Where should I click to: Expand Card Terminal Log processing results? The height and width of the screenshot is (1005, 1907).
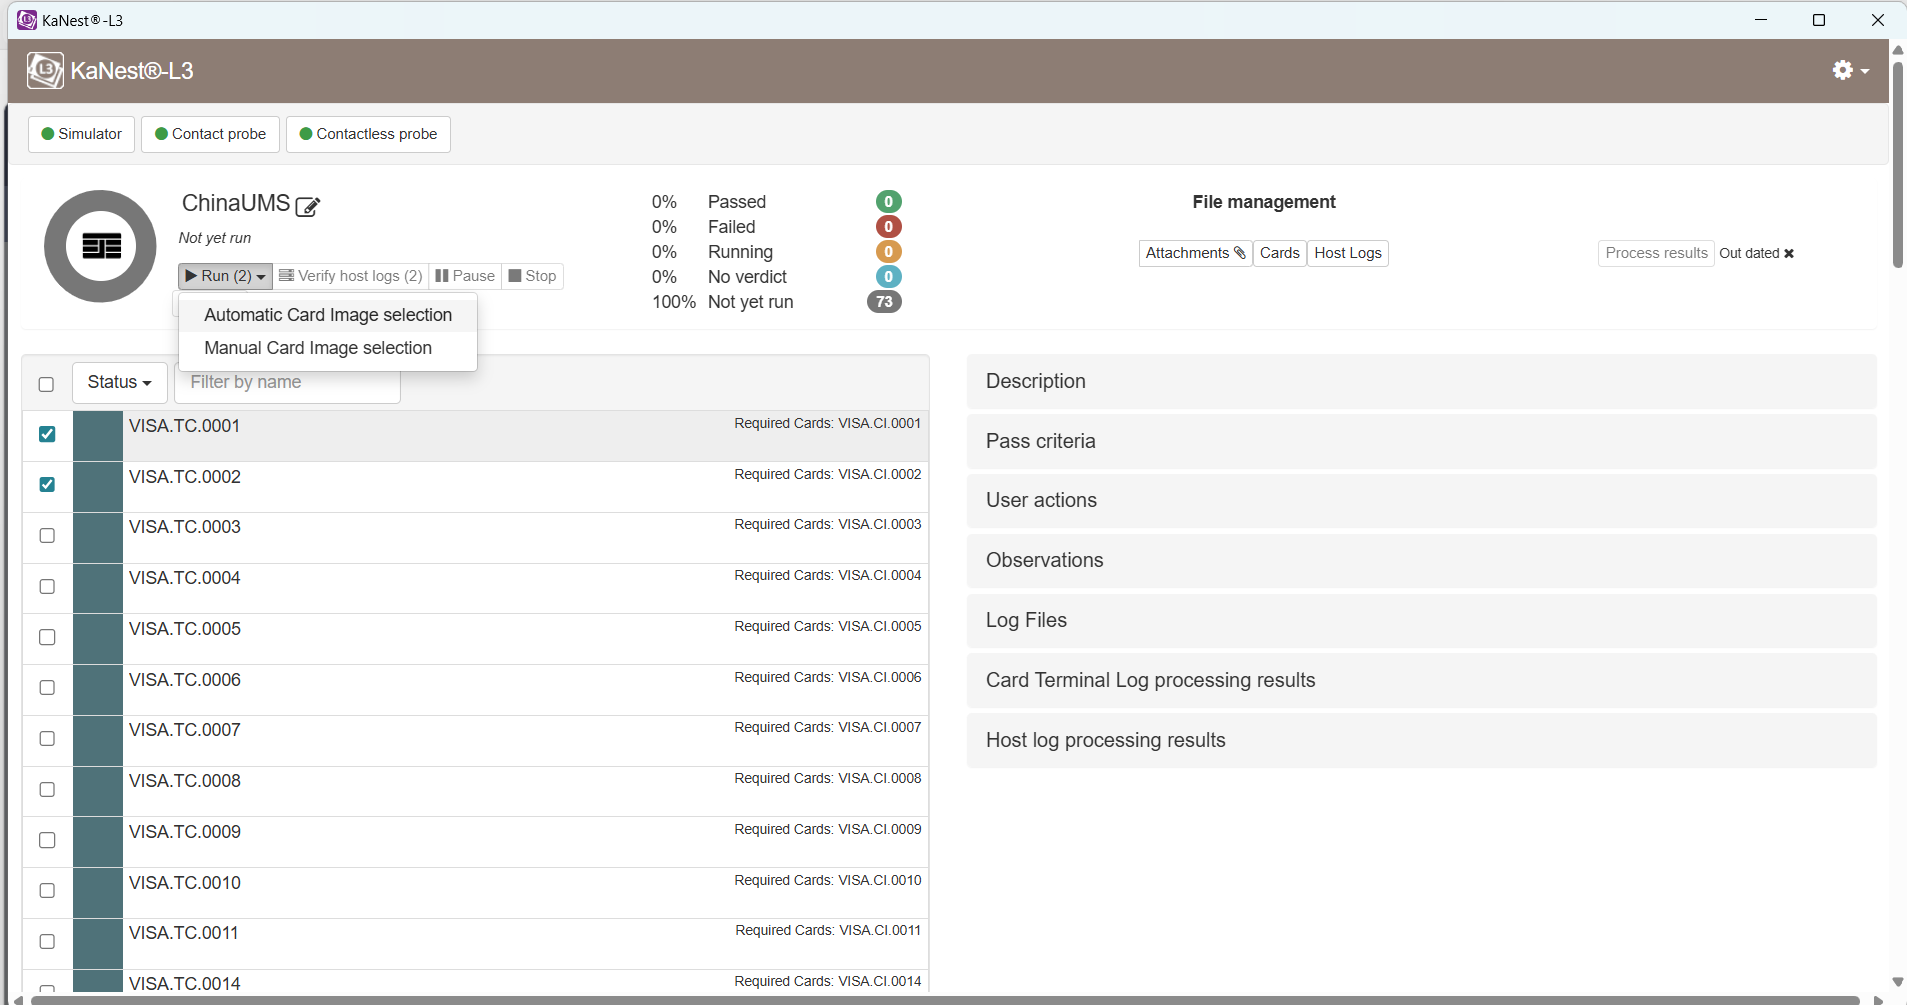tap(1421, 680)
